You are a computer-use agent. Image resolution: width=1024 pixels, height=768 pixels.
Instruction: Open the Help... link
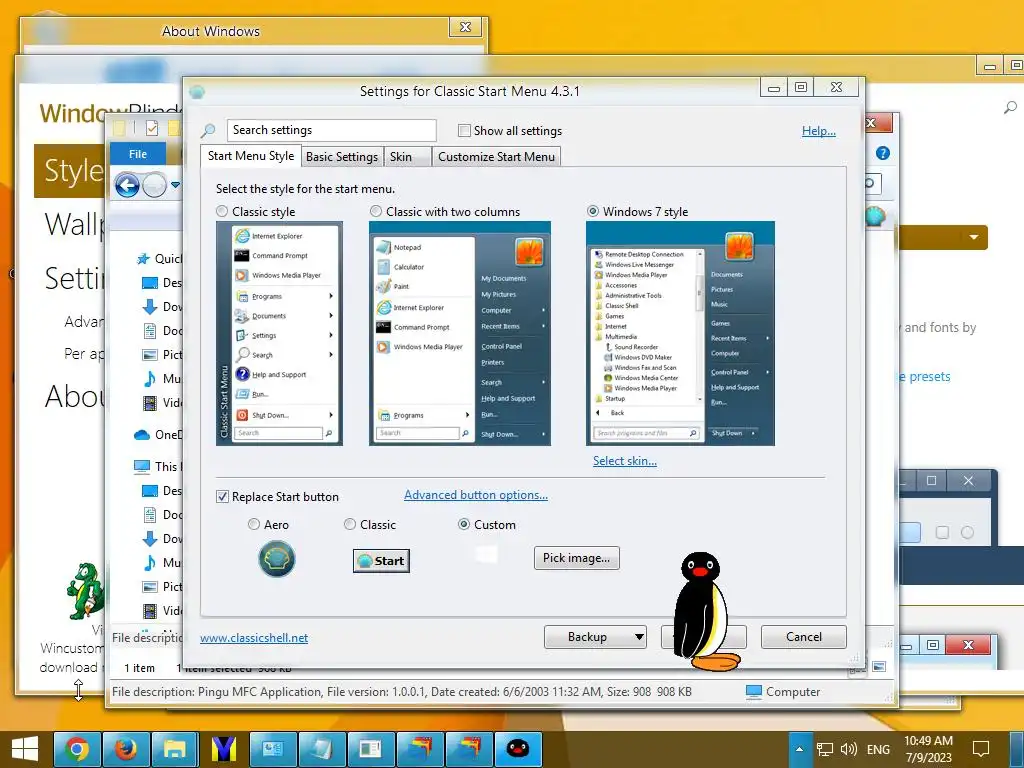click(818, 131)
